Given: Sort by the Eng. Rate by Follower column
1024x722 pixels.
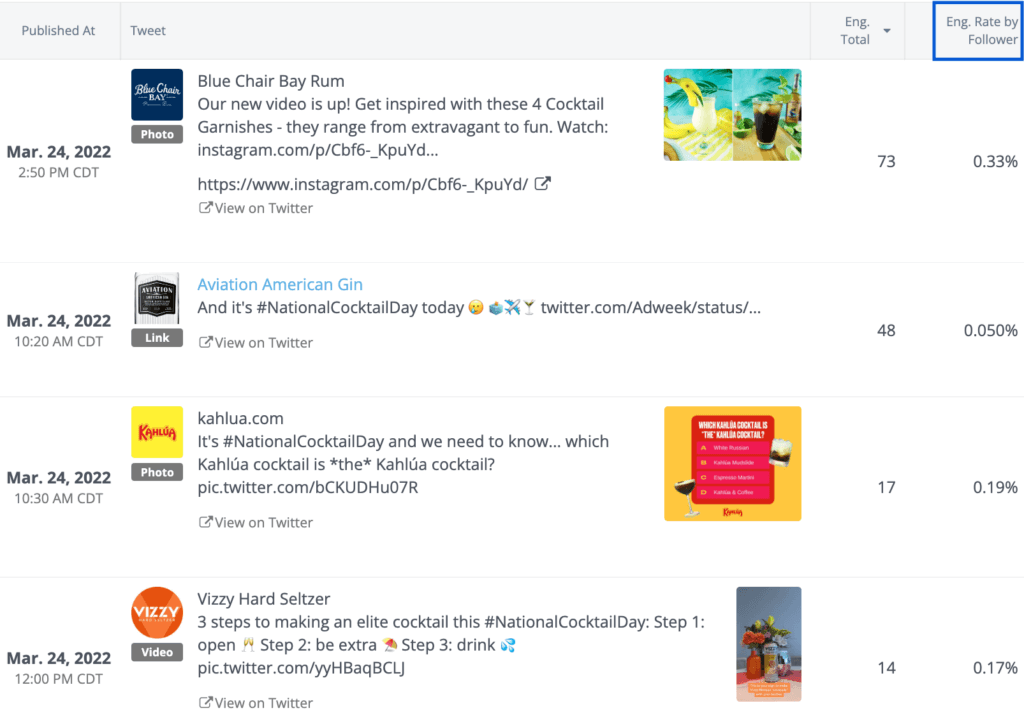Looking at the screenshot, I should pos(977,30).
